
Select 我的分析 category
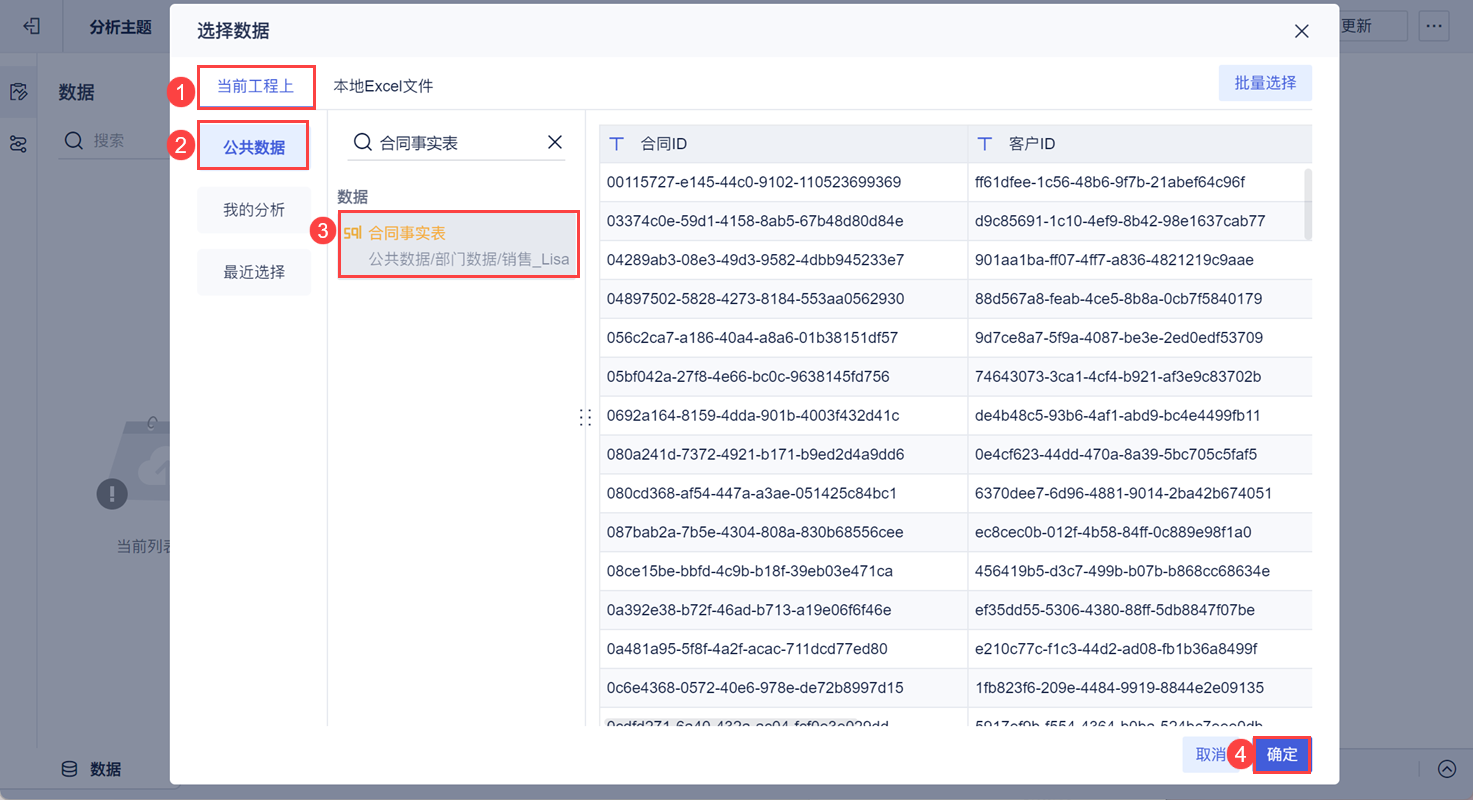[x=254, y=210]
